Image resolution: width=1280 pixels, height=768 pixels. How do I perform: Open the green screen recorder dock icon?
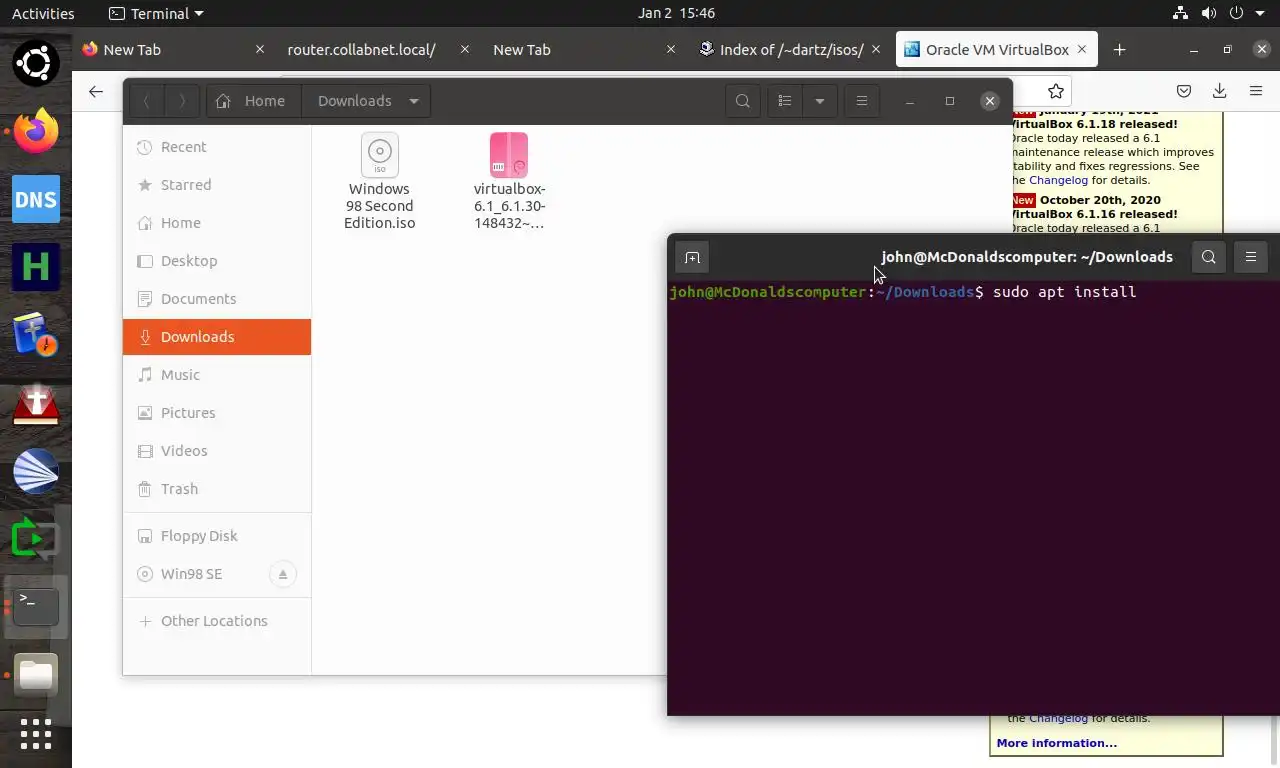coord(36,539)
